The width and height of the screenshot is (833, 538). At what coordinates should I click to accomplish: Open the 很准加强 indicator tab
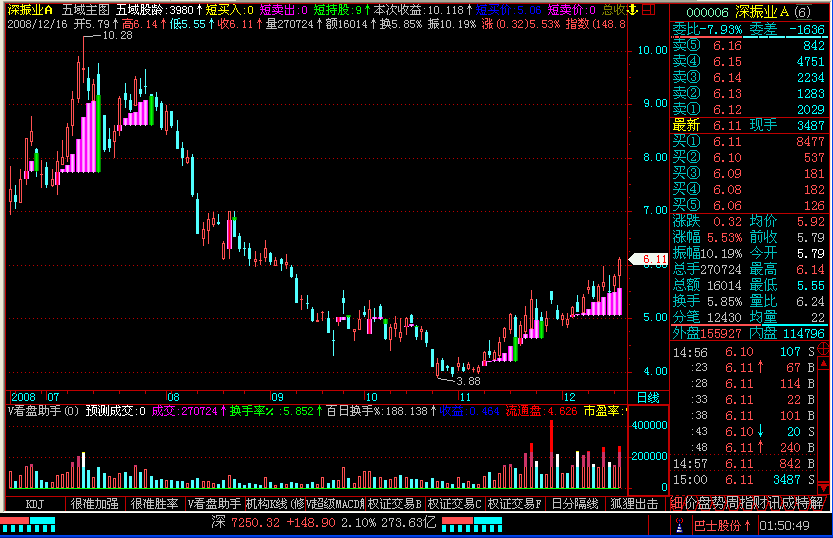[x=95, y=503]
